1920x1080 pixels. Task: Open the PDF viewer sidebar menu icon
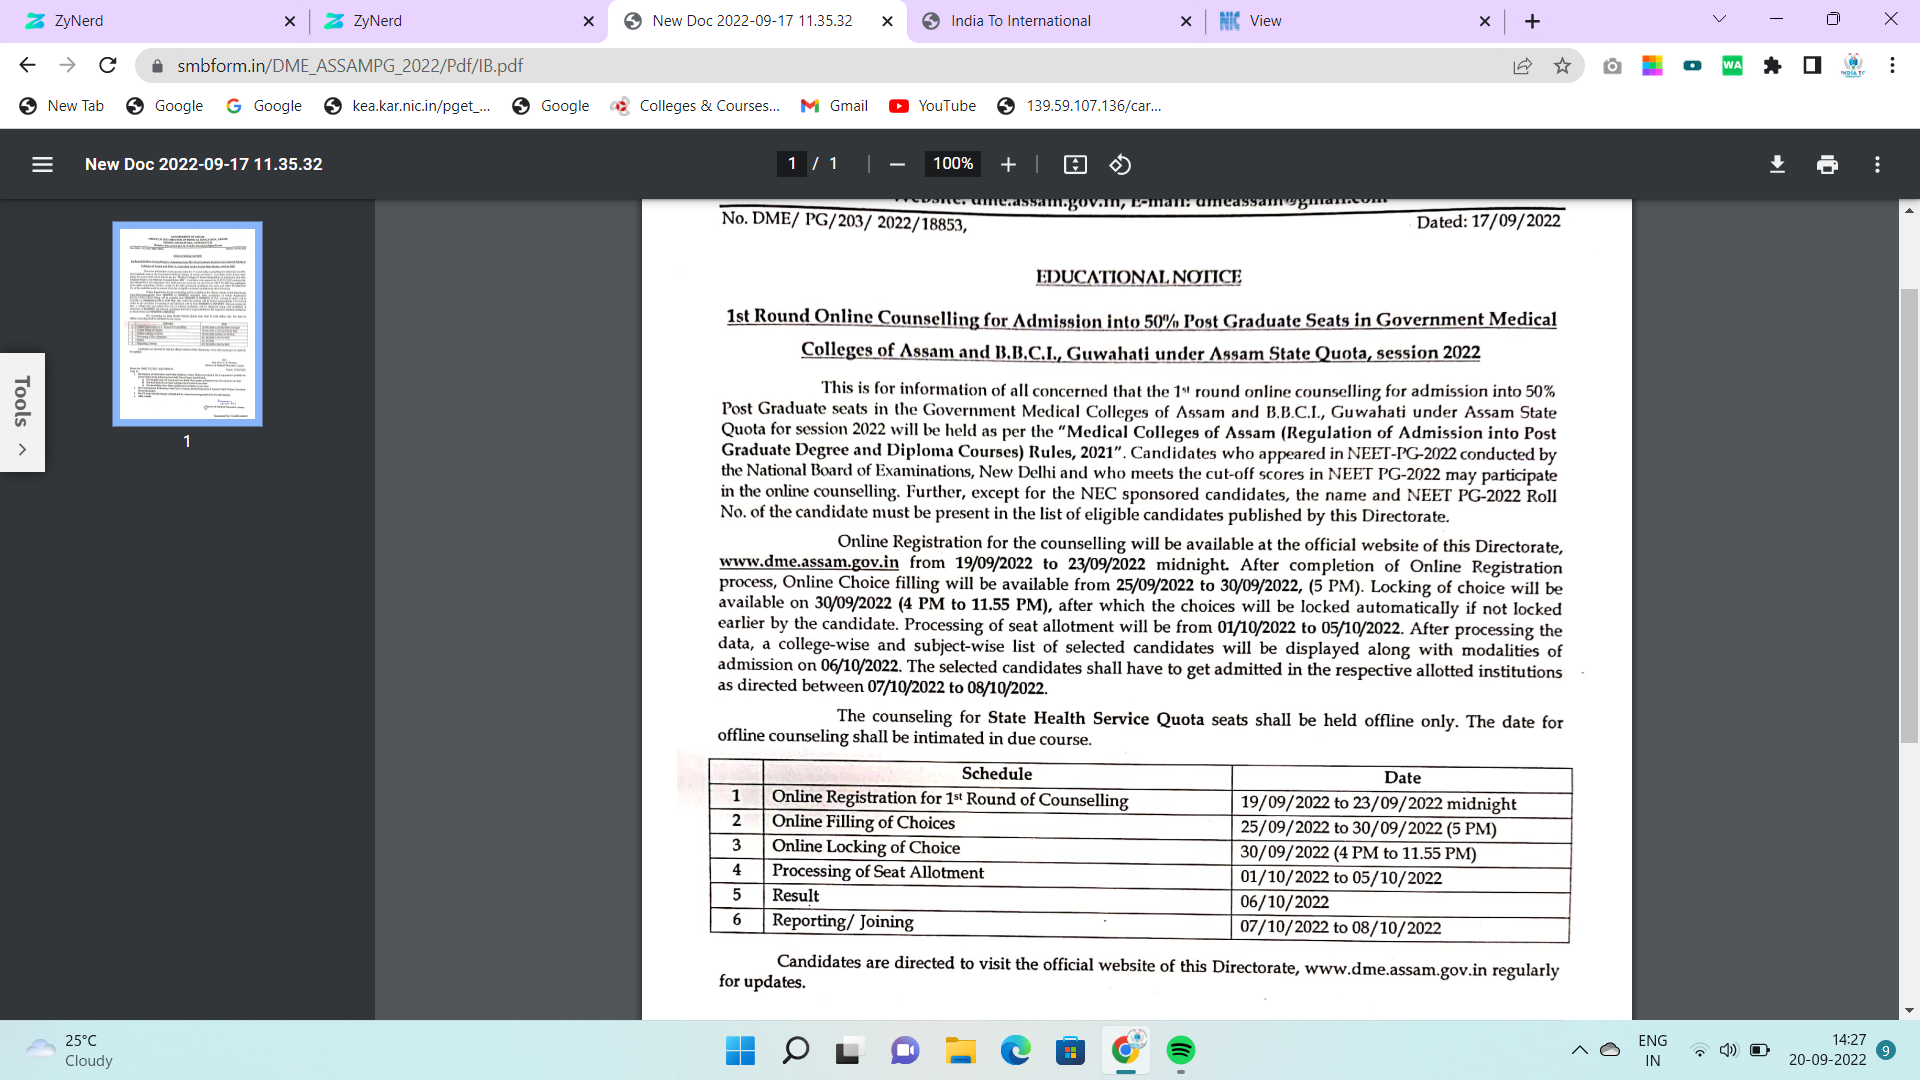point(42,164)
